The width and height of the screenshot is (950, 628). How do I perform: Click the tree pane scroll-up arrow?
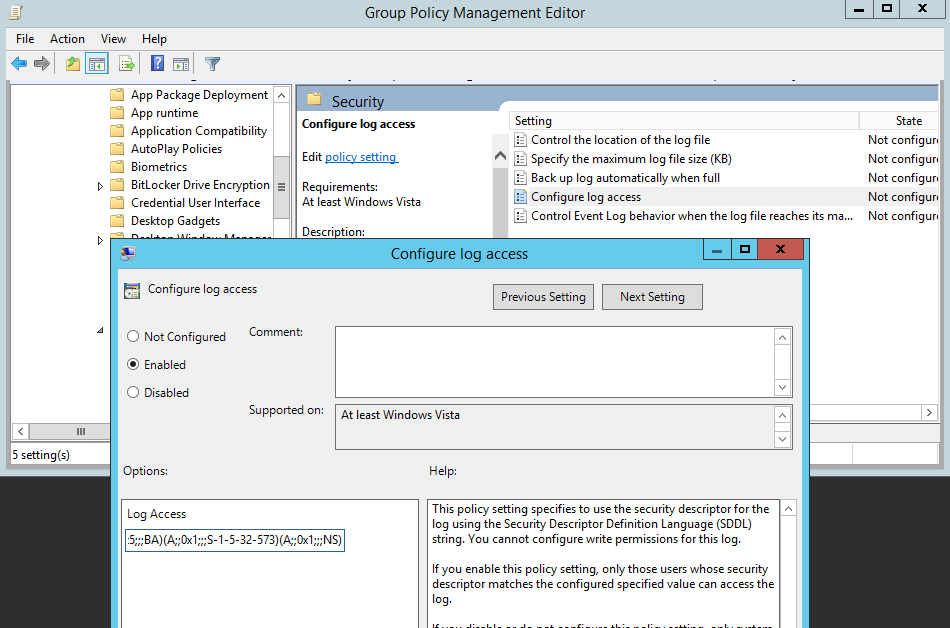tap(282, 95)
